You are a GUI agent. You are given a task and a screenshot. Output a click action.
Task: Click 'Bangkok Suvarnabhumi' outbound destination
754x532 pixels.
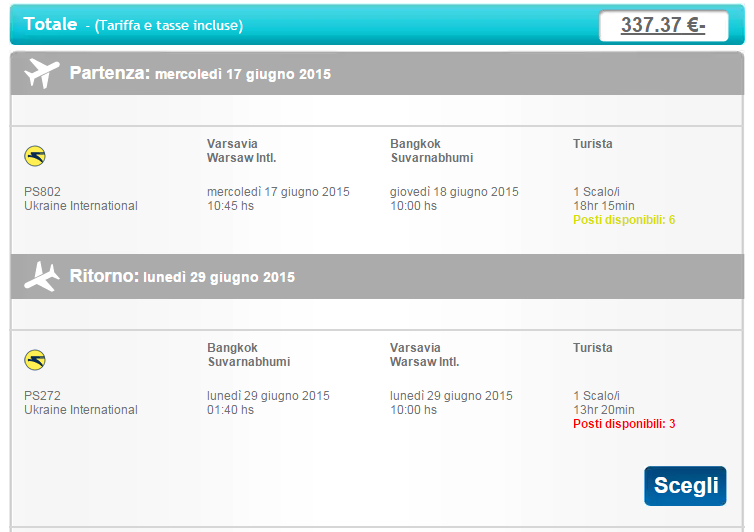click(x=431, y=151)
